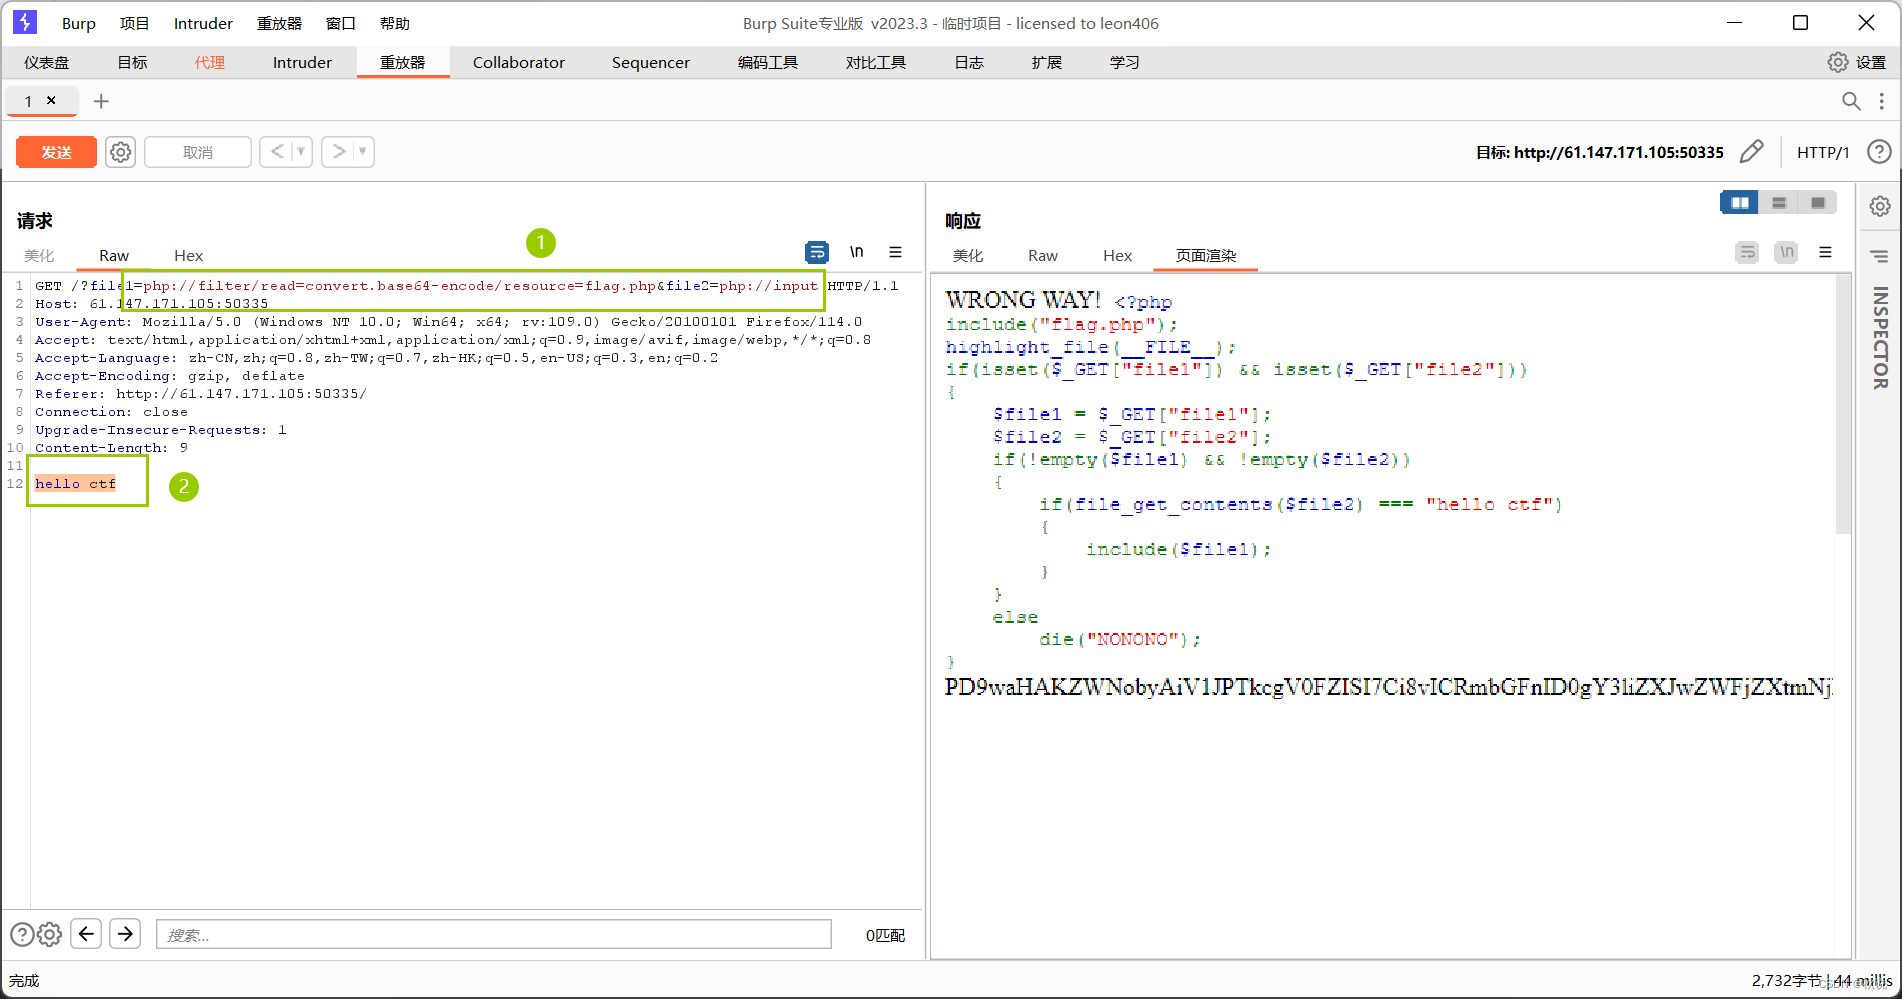The height and width of the screenshot is (999, 1902).
Task: Expand the INSPECTOR side panel
Action: [1880, 338]
